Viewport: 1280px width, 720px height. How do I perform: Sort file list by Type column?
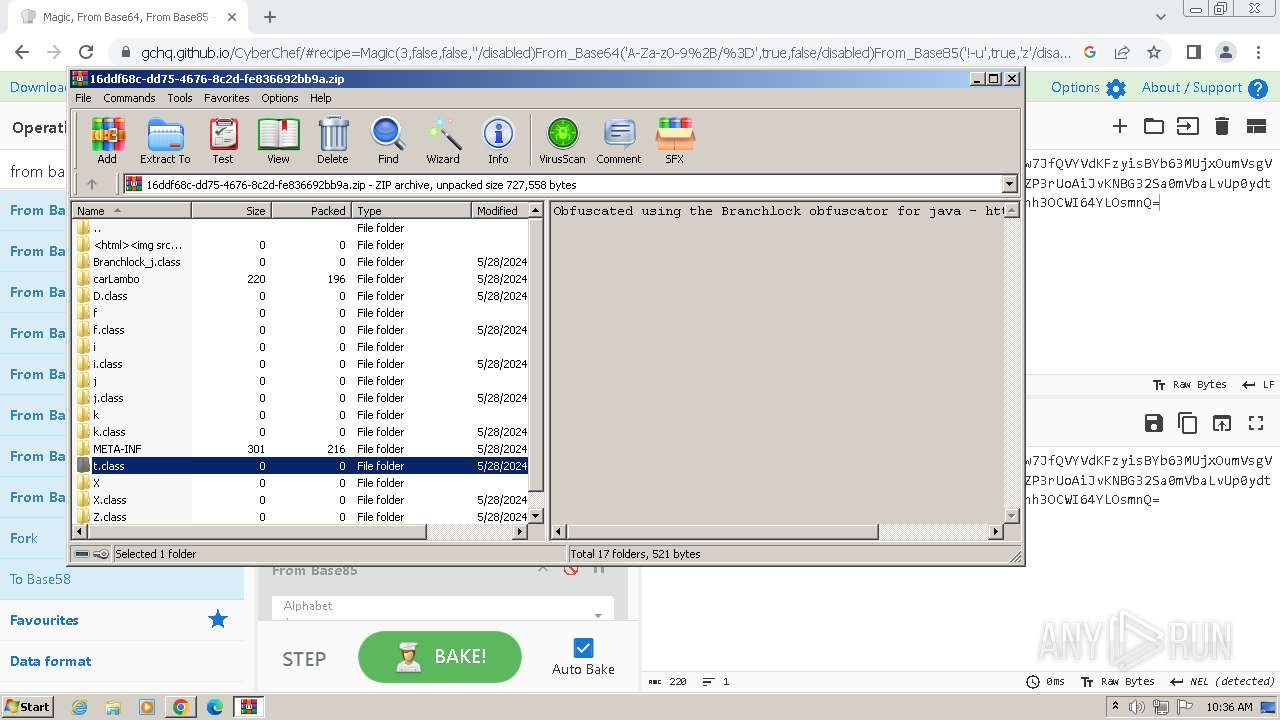tap(411, 211)
